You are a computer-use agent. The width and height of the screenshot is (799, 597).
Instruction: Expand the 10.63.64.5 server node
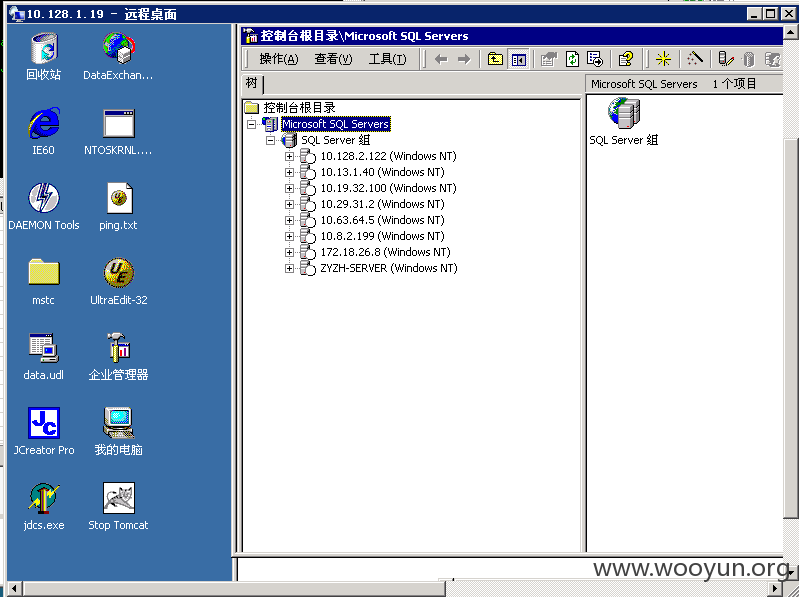[289, 221]
